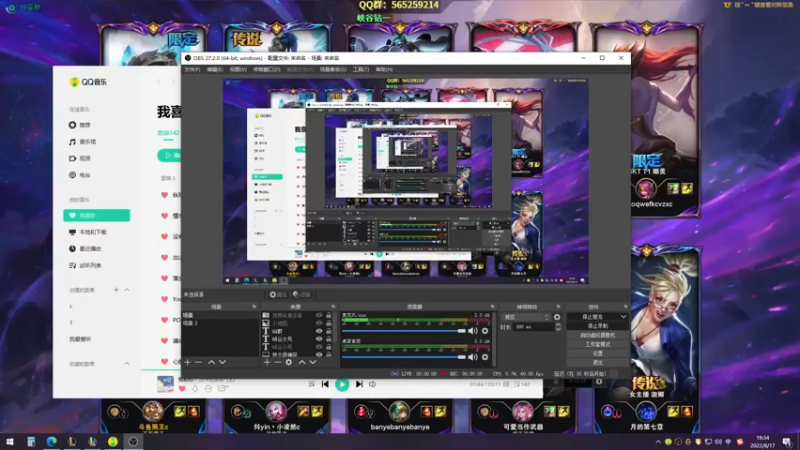Open OBS 编辑(E) menu

coord(215,69)
